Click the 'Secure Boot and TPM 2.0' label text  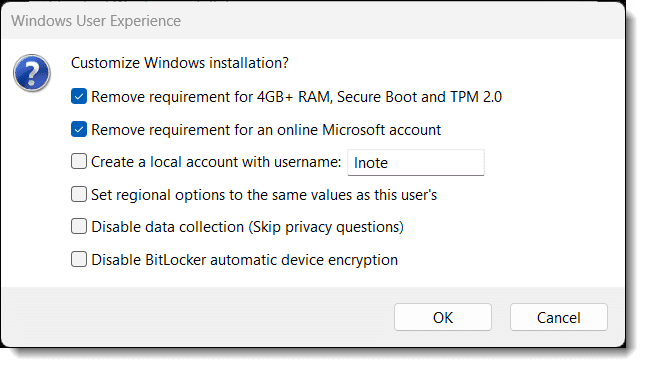[x=419, y=97]
